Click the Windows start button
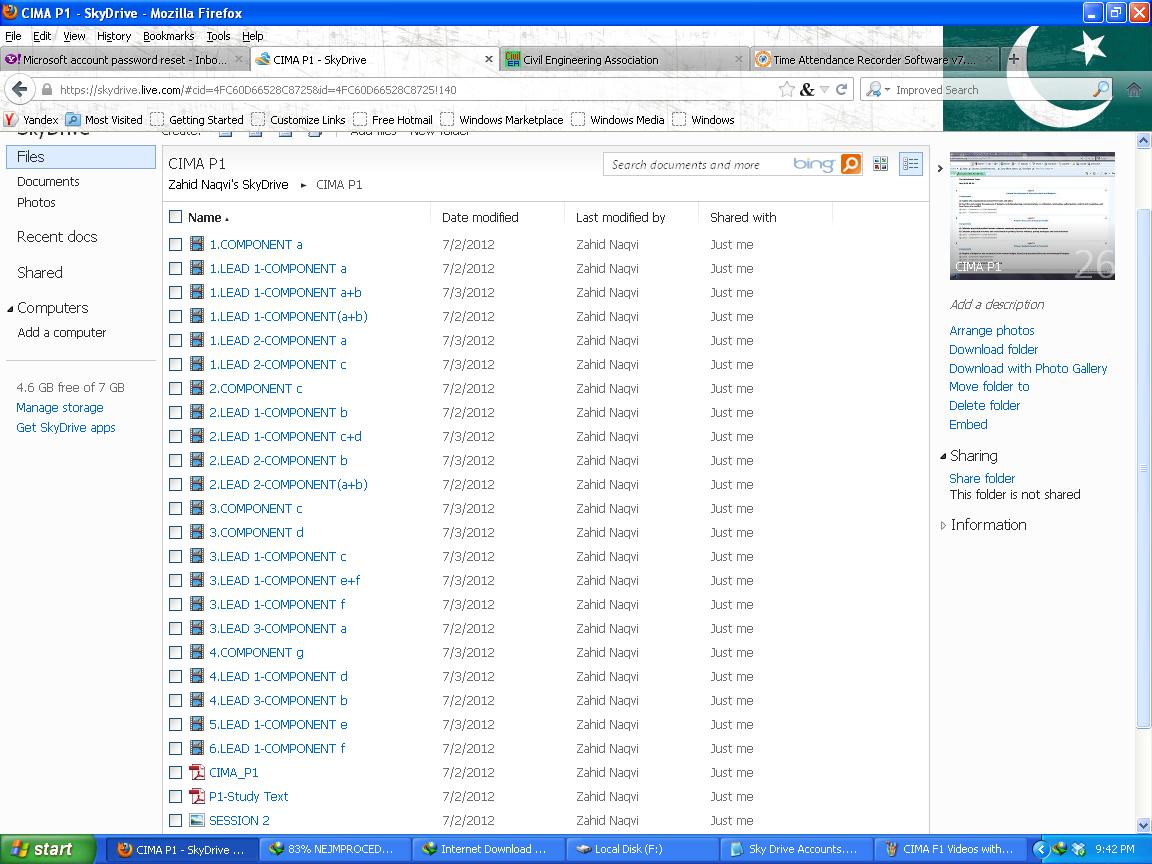This screenshot has height=864, width=1152. (x=48, y=849)
